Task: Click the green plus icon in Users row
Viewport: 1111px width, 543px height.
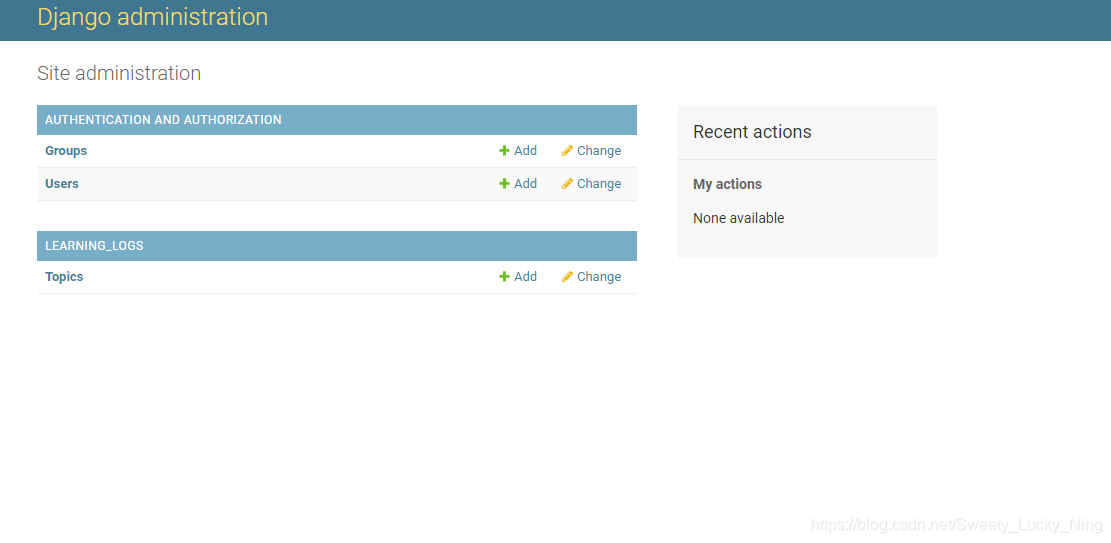Action: pyautogui.click(x=504, y=184)
